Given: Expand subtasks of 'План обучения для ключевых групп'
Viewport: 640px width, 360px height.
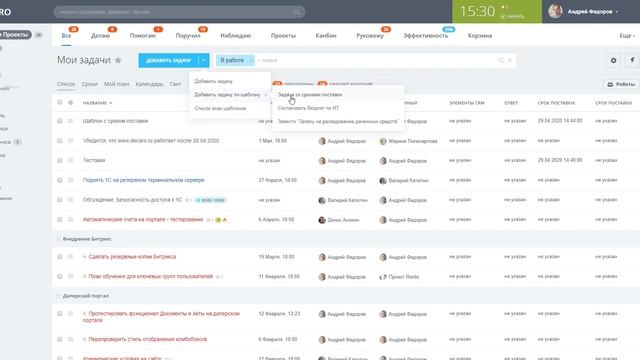Looking at the screenshot, I should (84, 276).
